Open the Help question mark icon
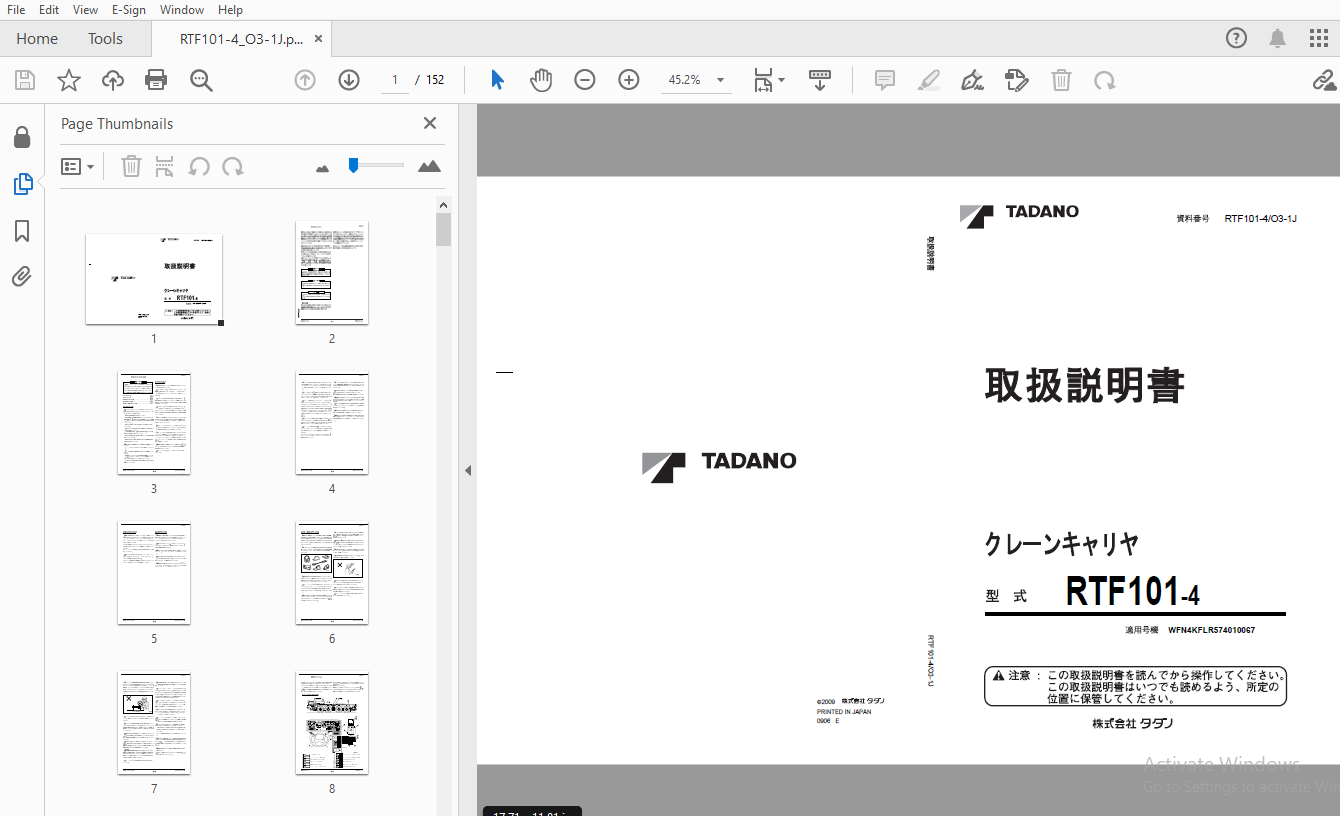The height and width of the screenshot is (816, 1340). [1237, 39]
